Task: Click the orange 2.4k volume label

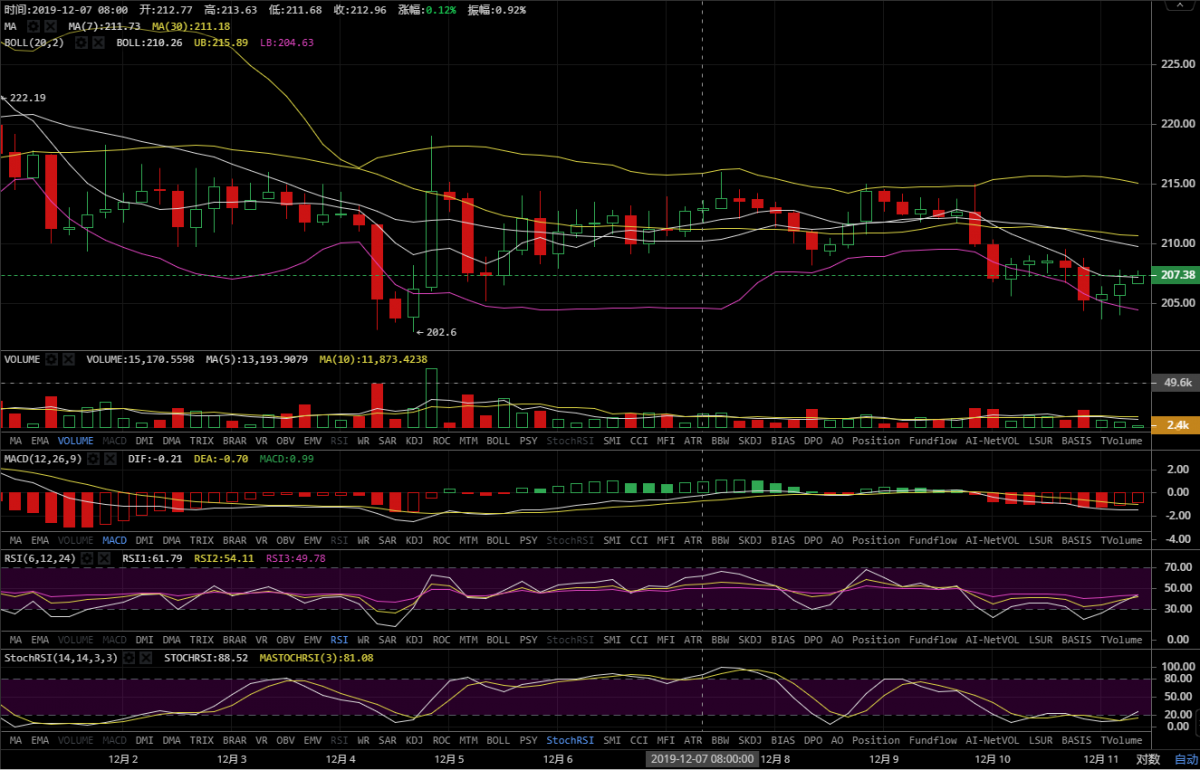Action: tap(1174, 425)
